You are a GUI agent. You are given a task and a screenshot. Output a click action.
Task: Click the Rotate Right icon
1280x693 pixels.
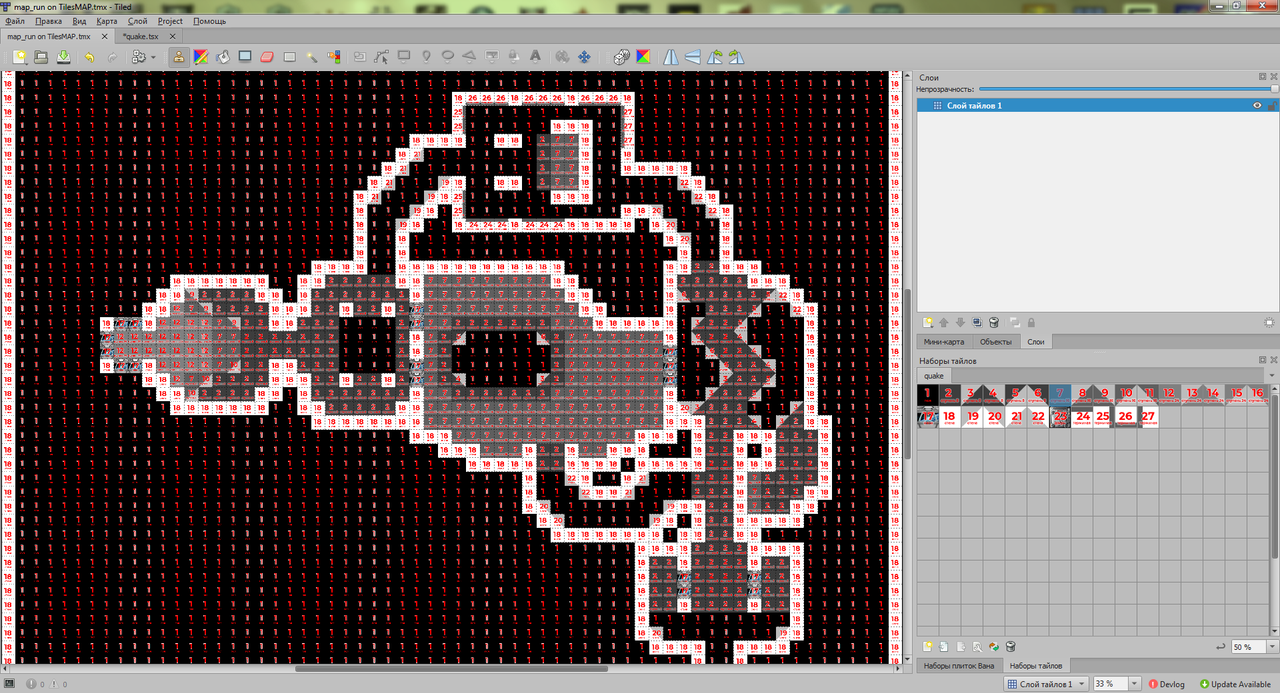pyautogui.click(x=738, y=57)
